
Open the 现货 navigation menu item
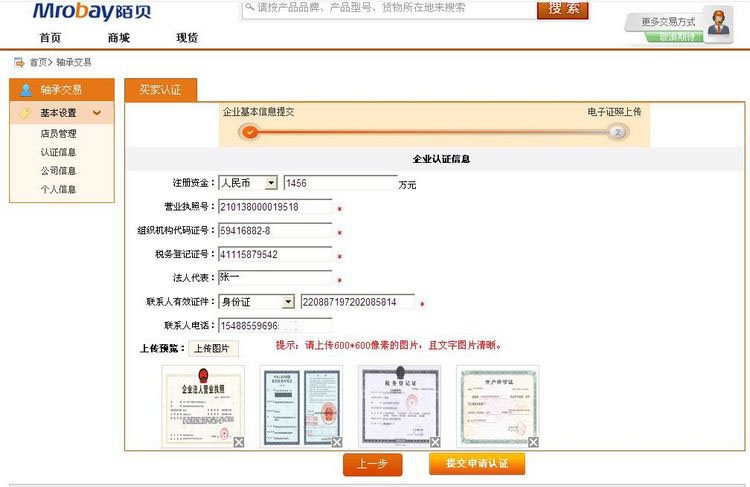[x=187, y=38]
